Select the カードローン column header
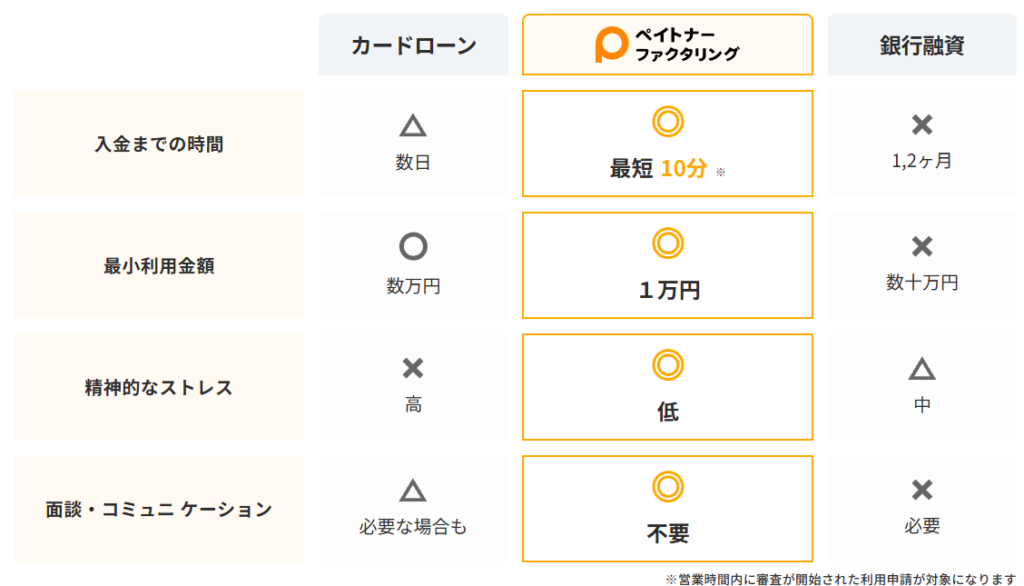 (413, 44)
